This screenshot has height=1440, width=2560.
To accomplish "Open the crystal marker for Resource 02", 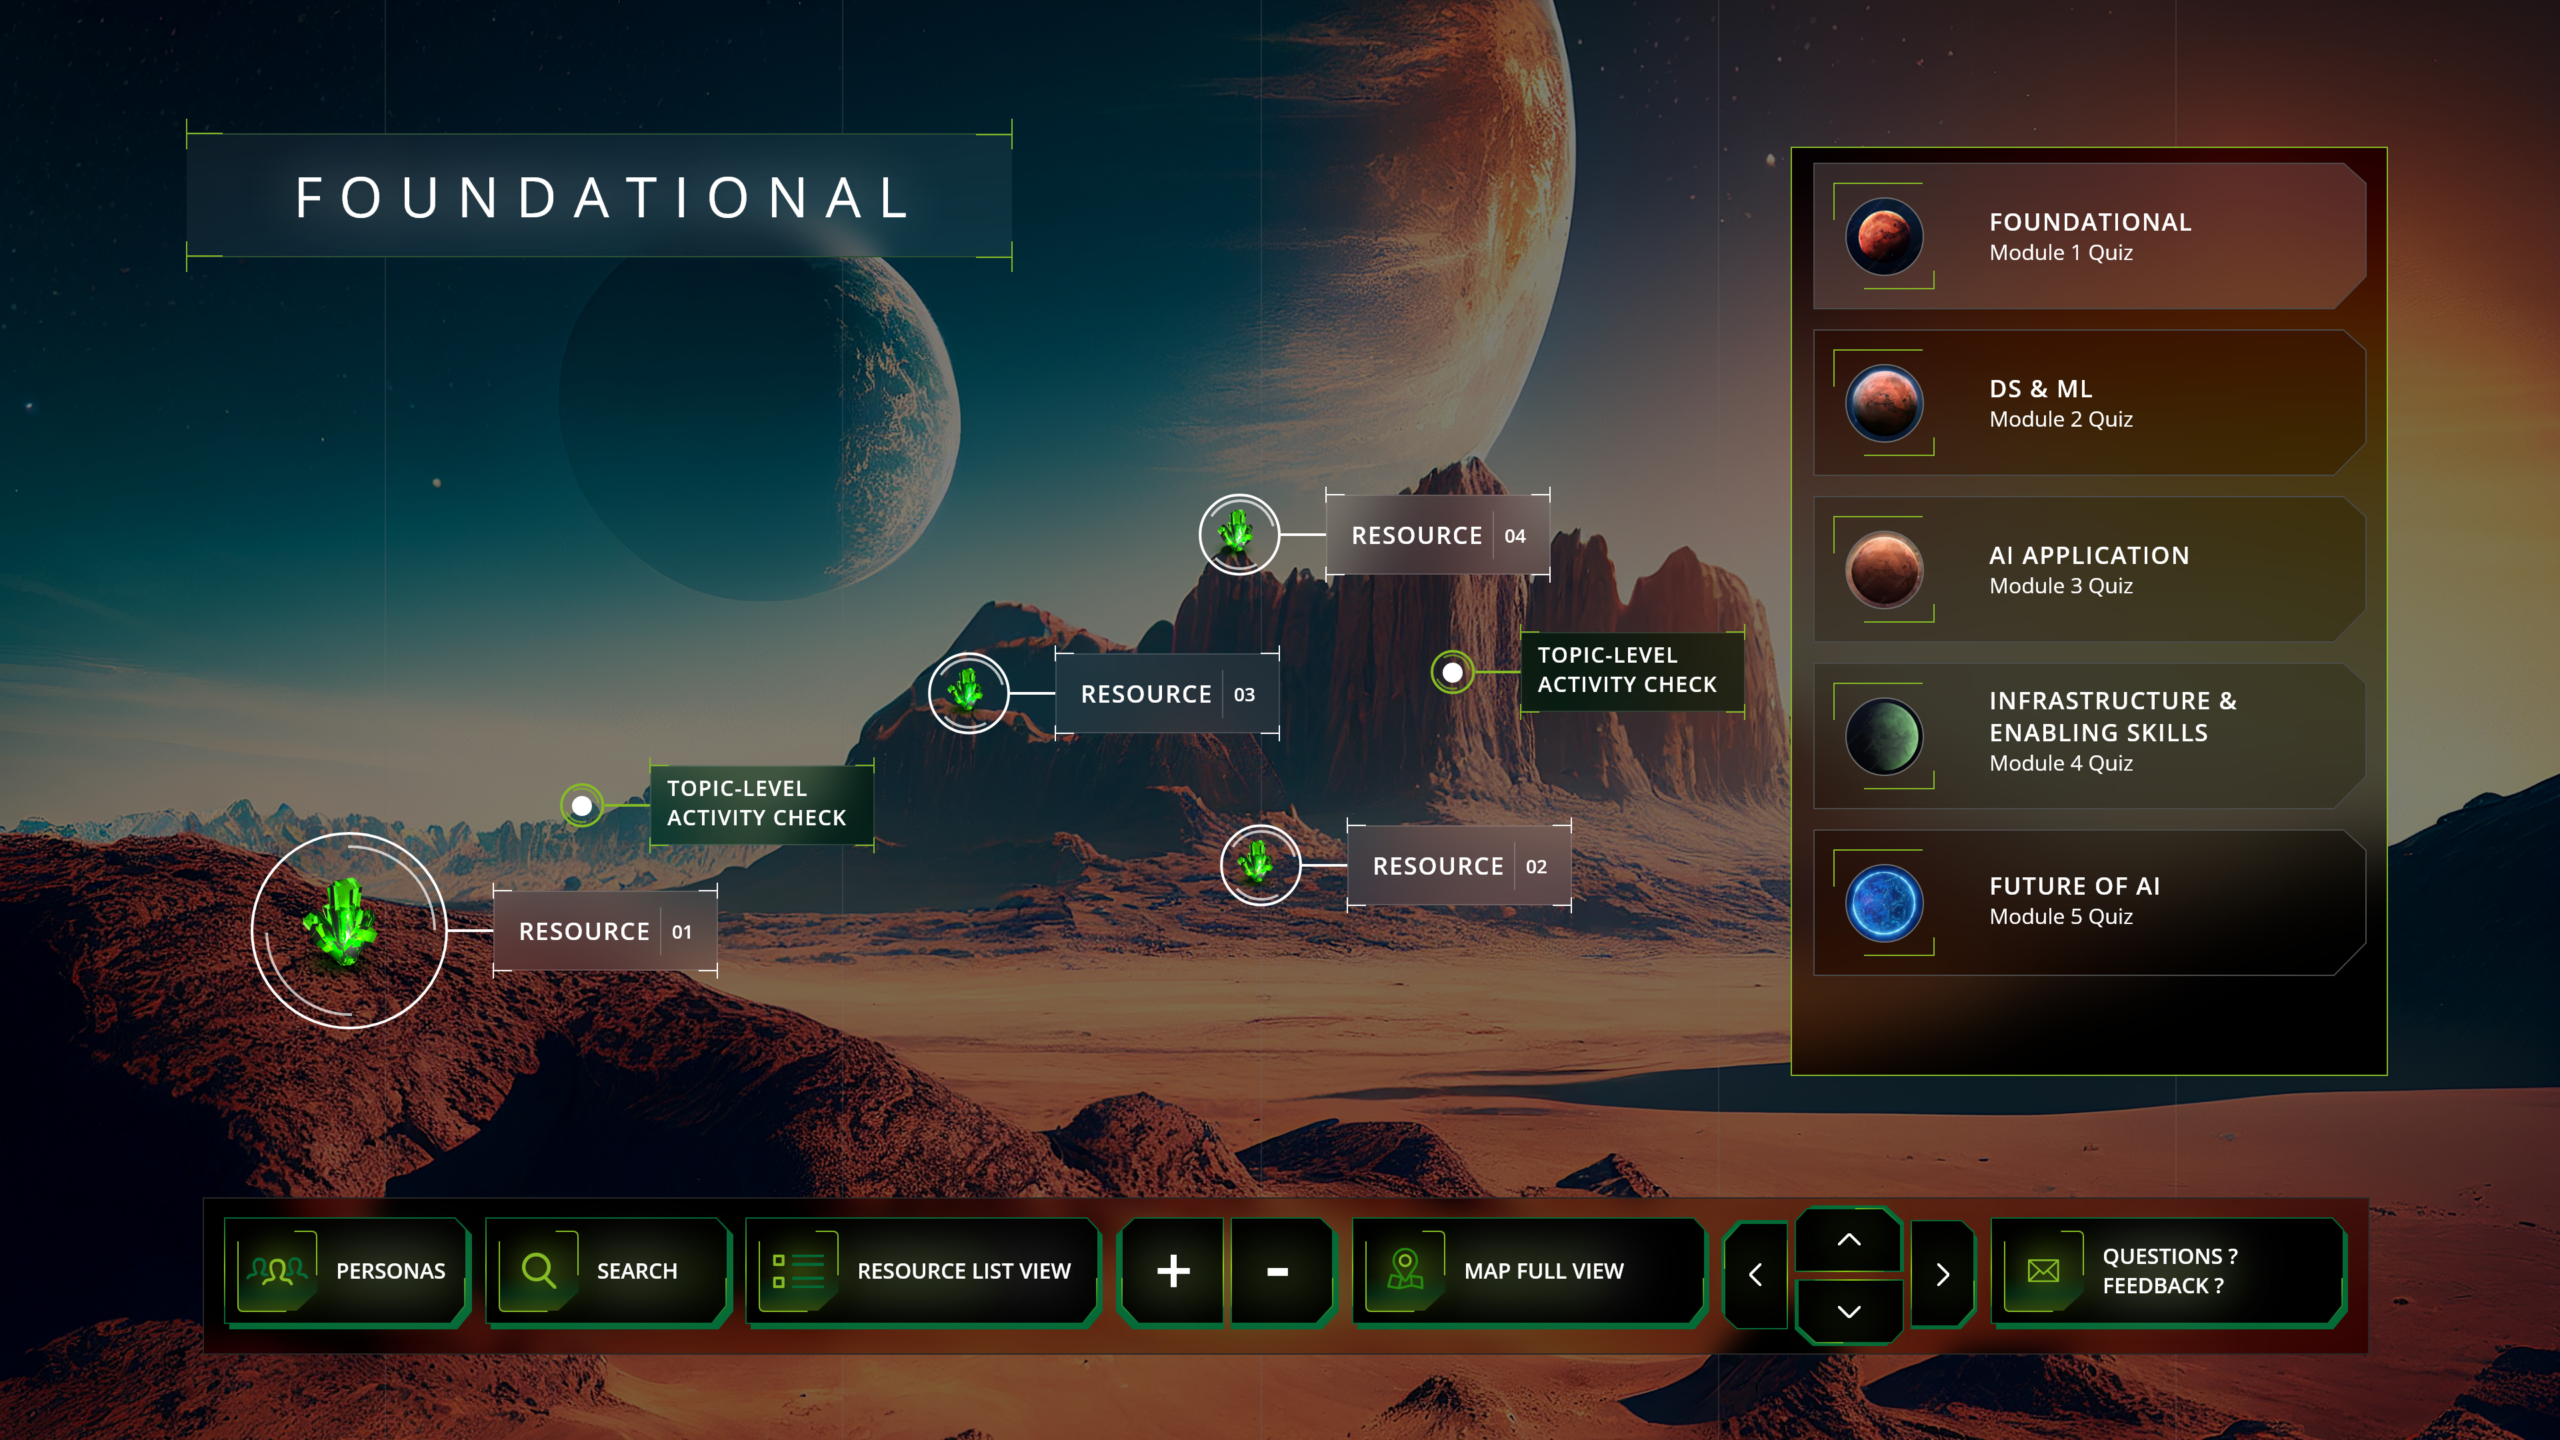I will click(x=1259, y=864).
